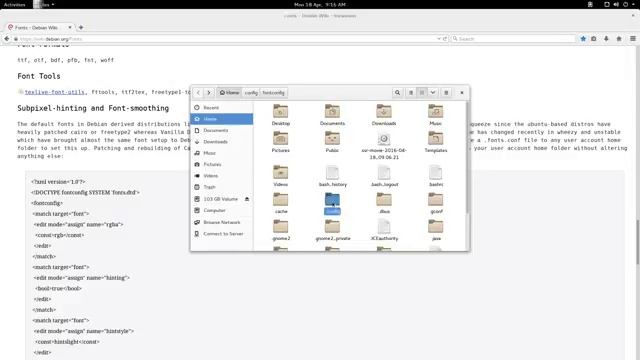Open the view options dropdown arrow
Screen dimensions: 640x360
click(433, 93)
